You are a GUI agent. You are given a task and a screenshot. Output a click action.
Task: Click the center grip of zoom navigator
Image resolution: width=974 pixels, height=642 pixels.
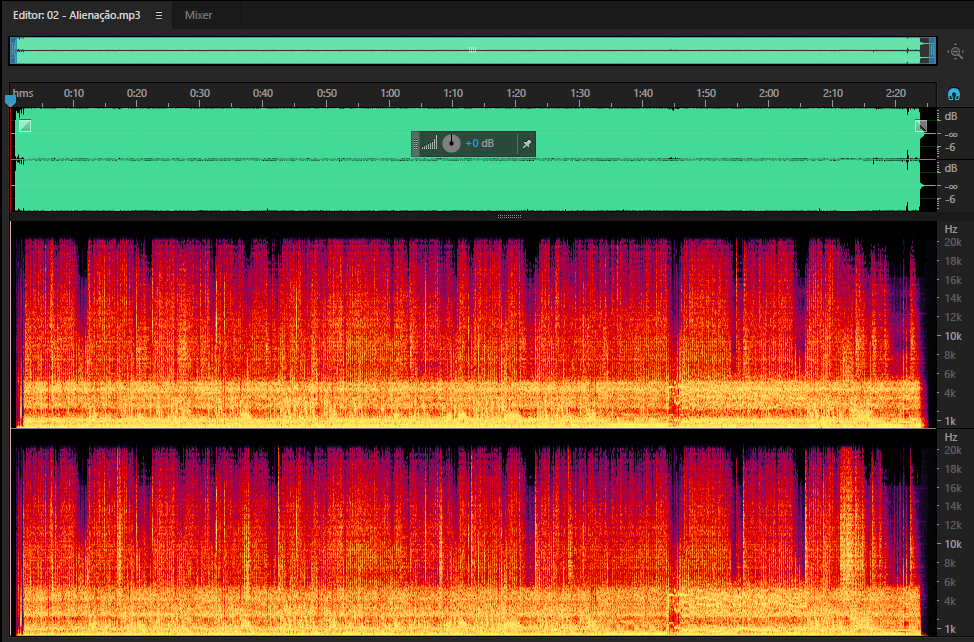point(472,50)
